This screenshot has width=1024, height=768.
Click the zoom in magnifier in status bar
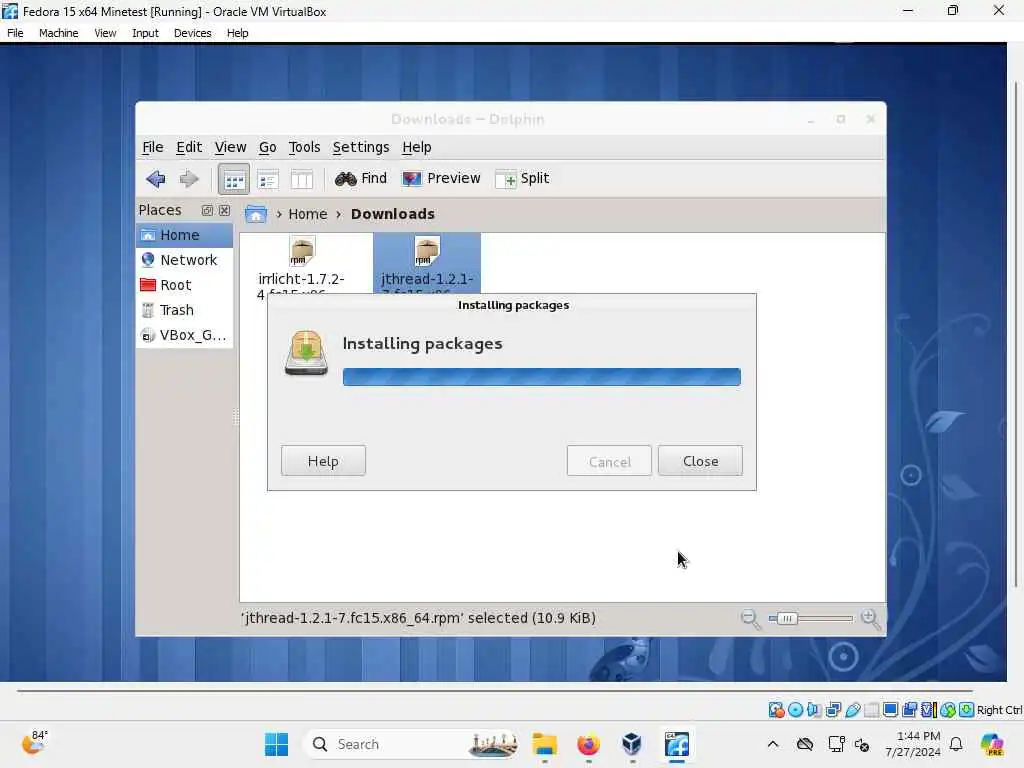click(871, 618)
